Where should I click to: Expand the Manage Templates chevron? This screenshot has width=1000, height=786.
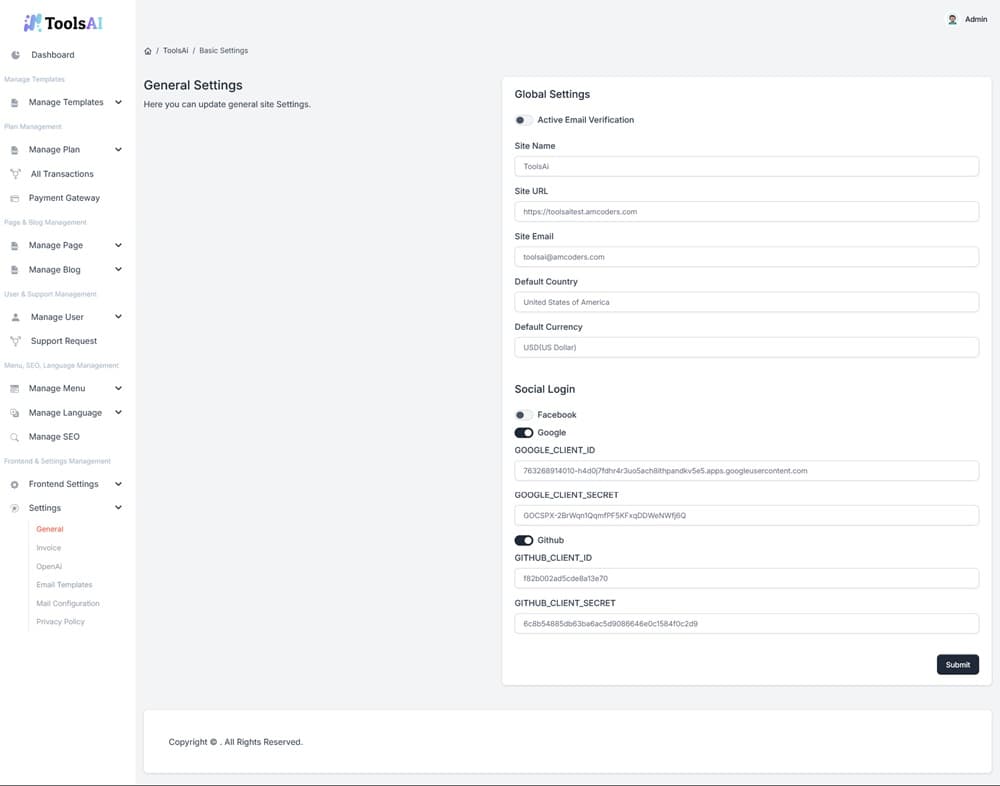point(118,102)
